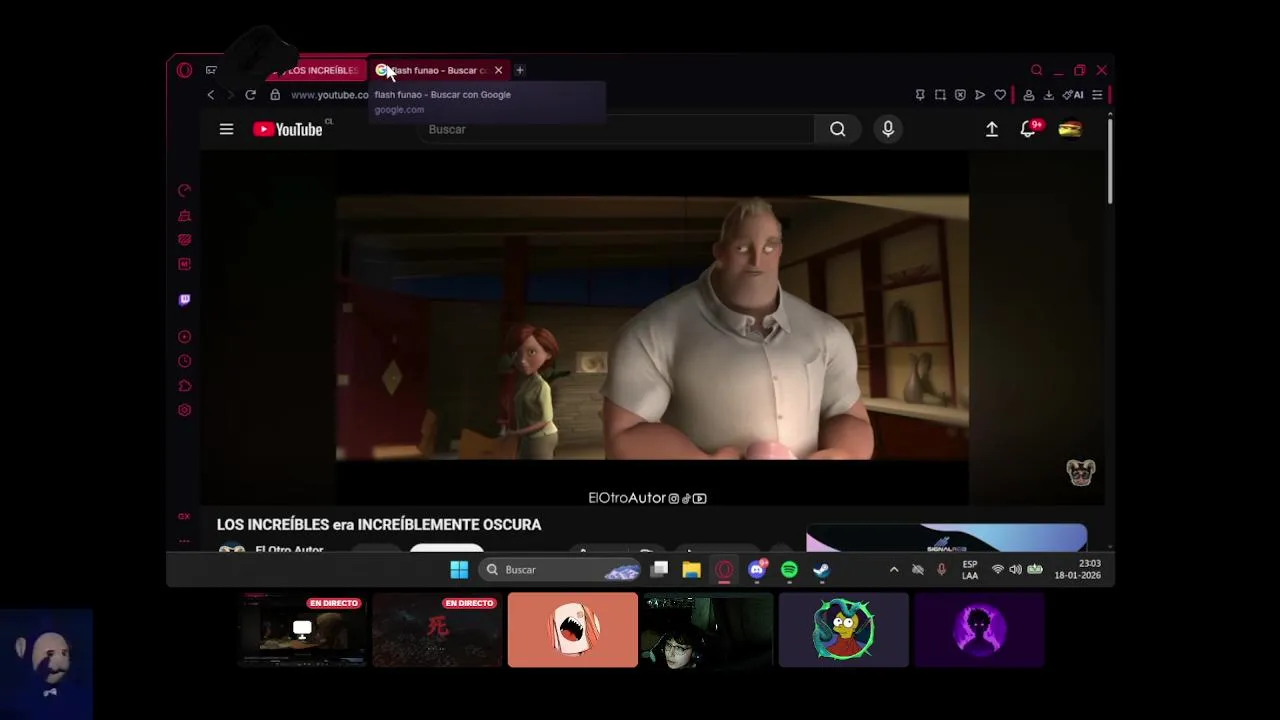Image resolution: width=1280 pixels, height=720 pixels.
Task: Close the flash funao tab
Action: click(498, 70)
